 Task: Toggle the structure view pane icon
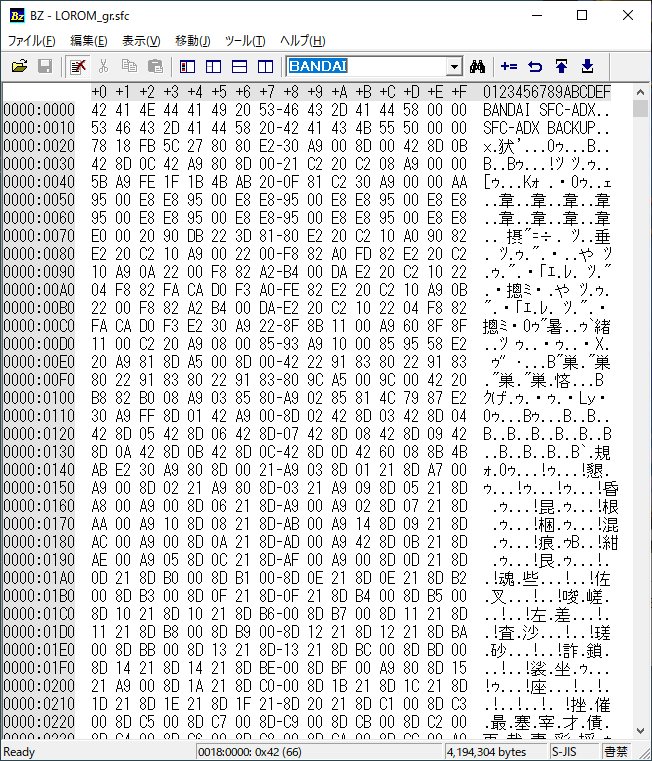[x=214, y=66]
